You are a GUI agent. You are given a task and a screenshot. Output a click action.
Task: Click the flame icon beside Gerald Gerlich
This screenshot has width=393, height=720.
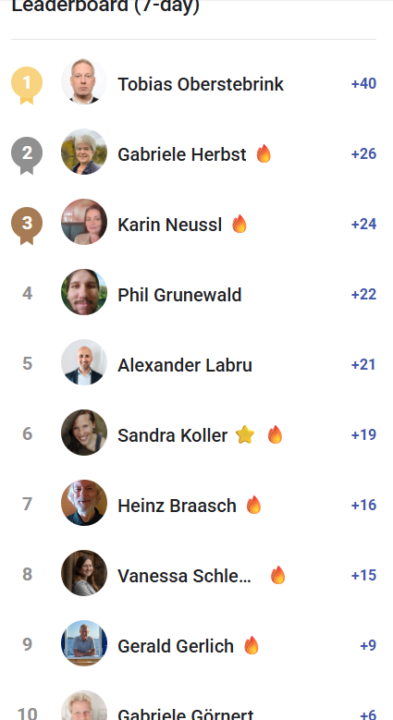tap(251, 646)
